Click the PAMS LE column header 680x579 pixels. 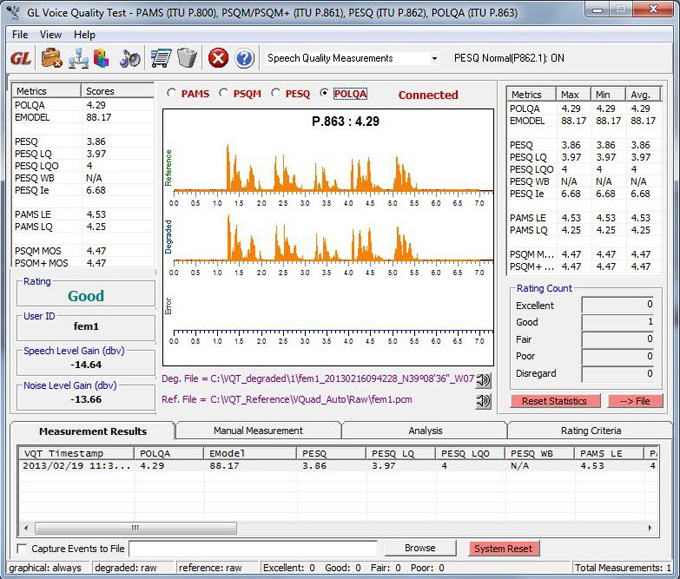click(x=609, y=454)
